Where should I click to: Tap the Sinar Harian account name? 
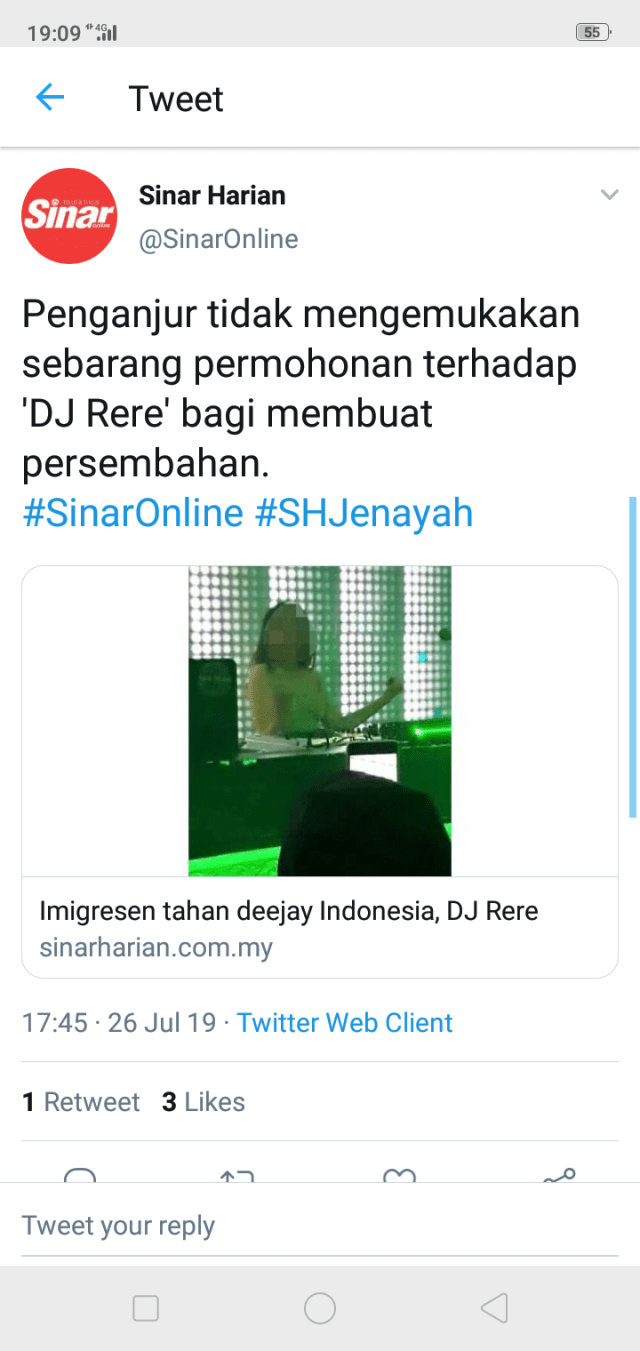(212, 195)
